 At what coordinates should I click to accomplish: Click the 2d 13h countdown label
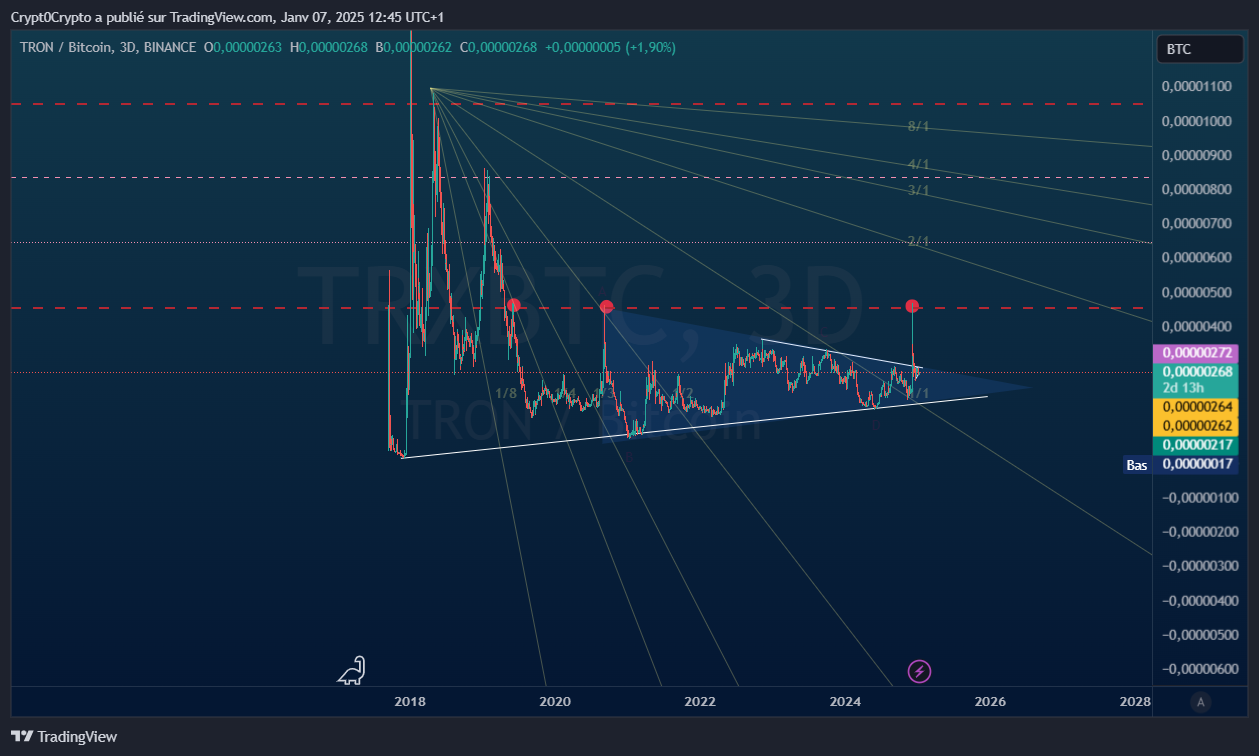point(1182,387)
